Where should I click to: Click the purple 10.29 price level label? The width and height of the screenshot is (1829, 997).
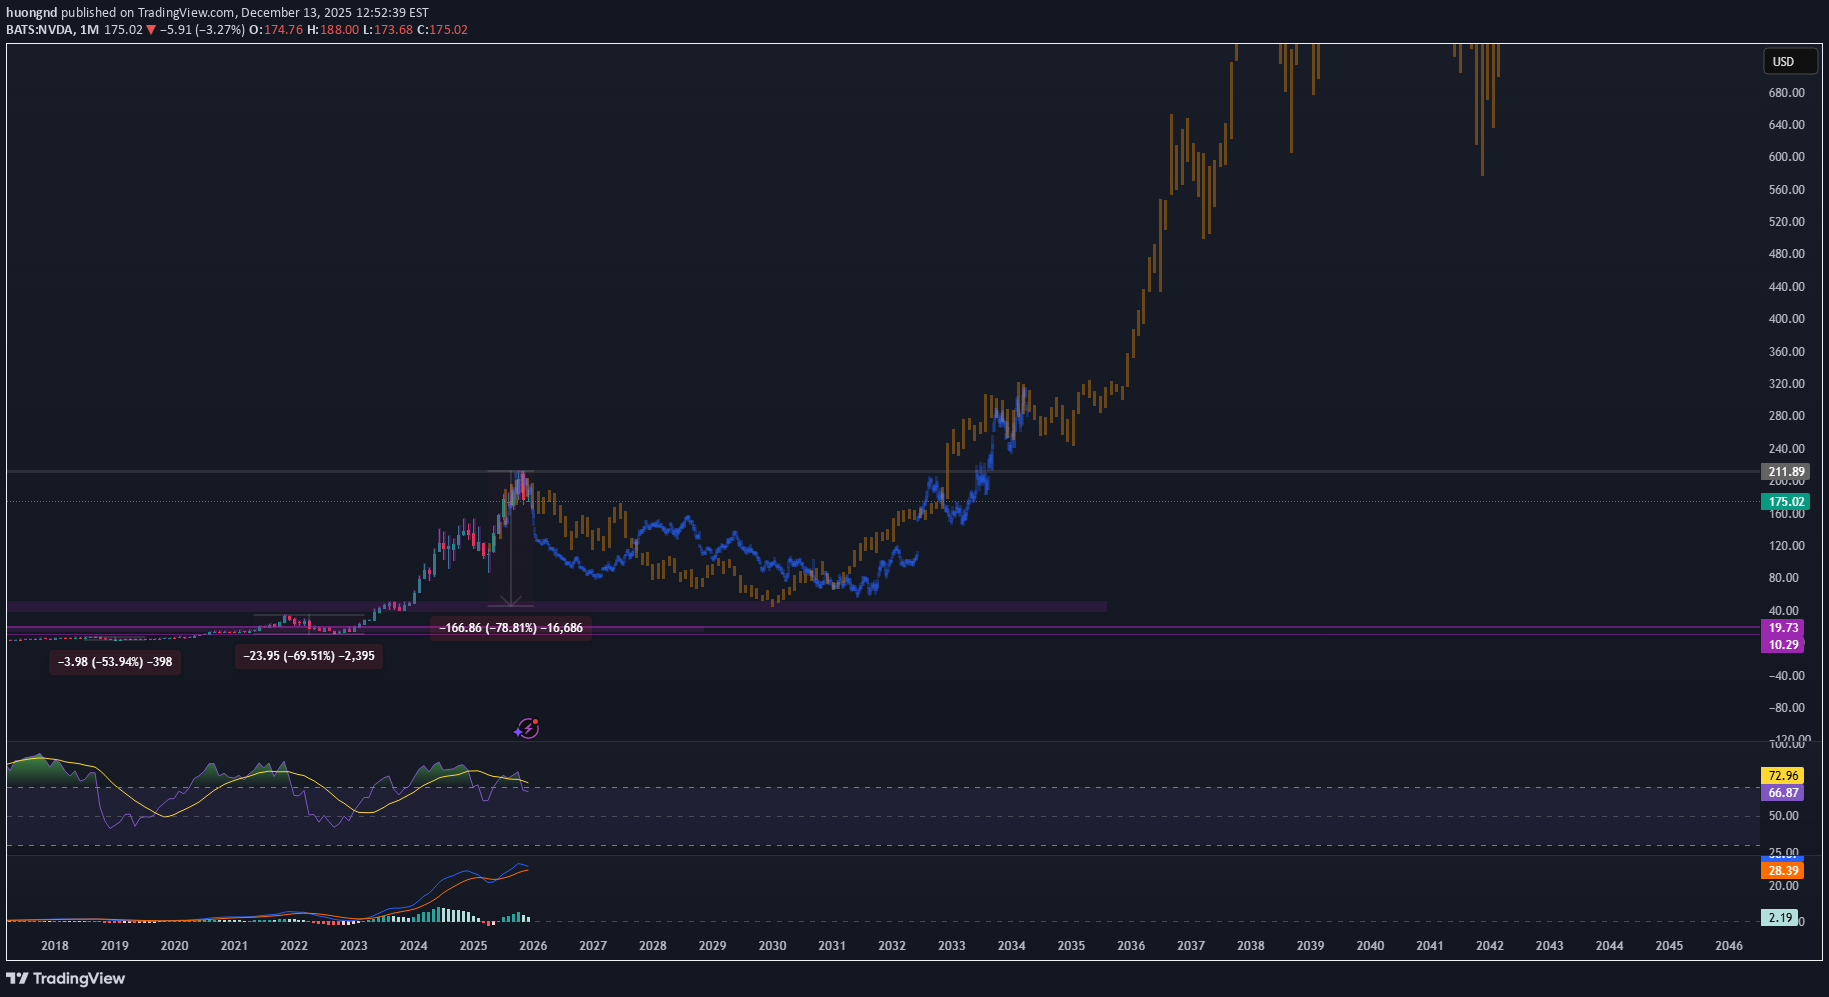(1783, 644)
